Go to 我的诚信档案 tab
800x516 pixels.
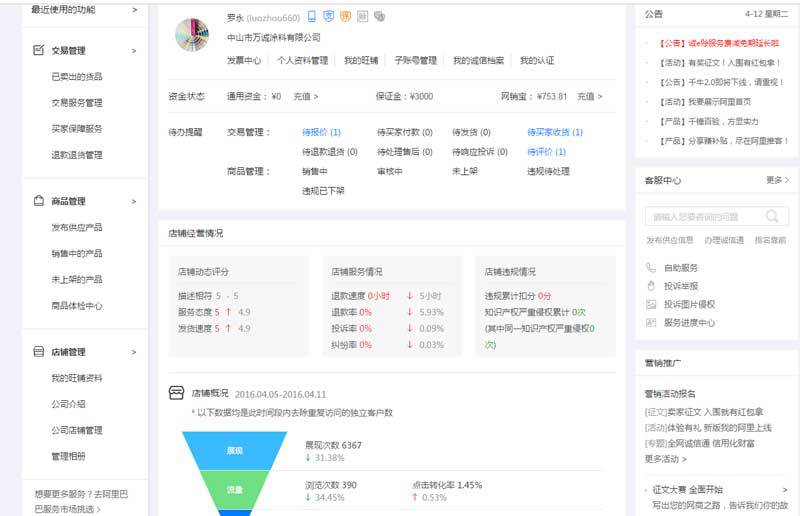(x=479, y=60)
